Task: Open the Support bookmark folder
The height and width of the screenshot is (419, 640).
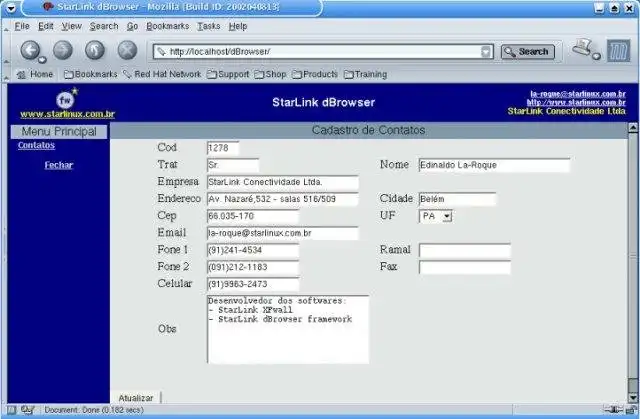Action: click(x=228, y=74)
